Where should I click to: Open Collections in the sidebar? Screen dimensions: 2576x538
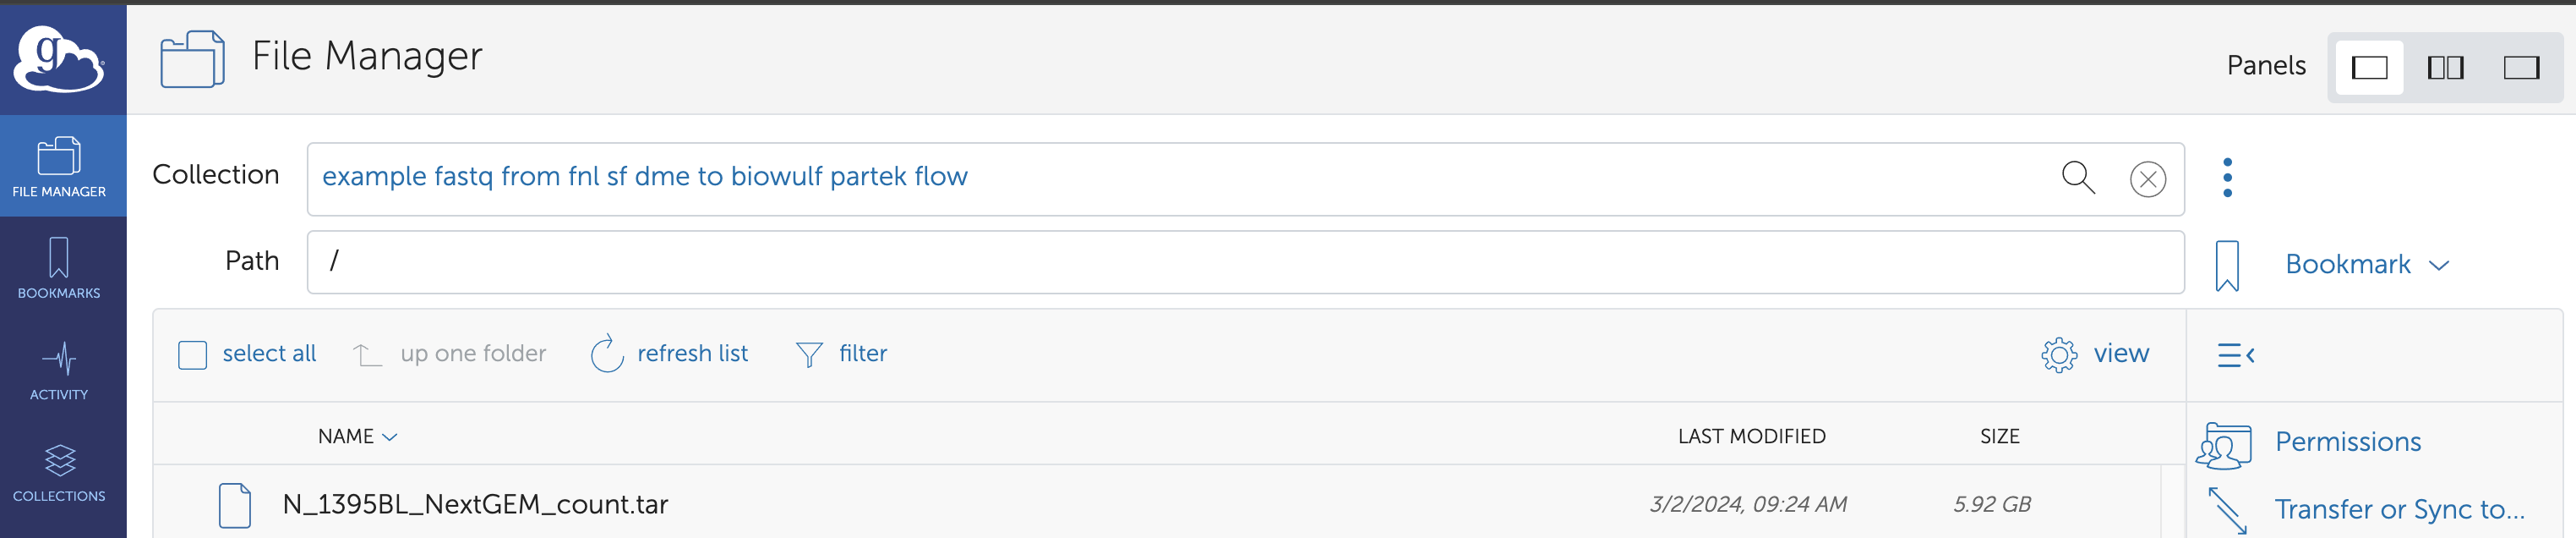point(59,472)
